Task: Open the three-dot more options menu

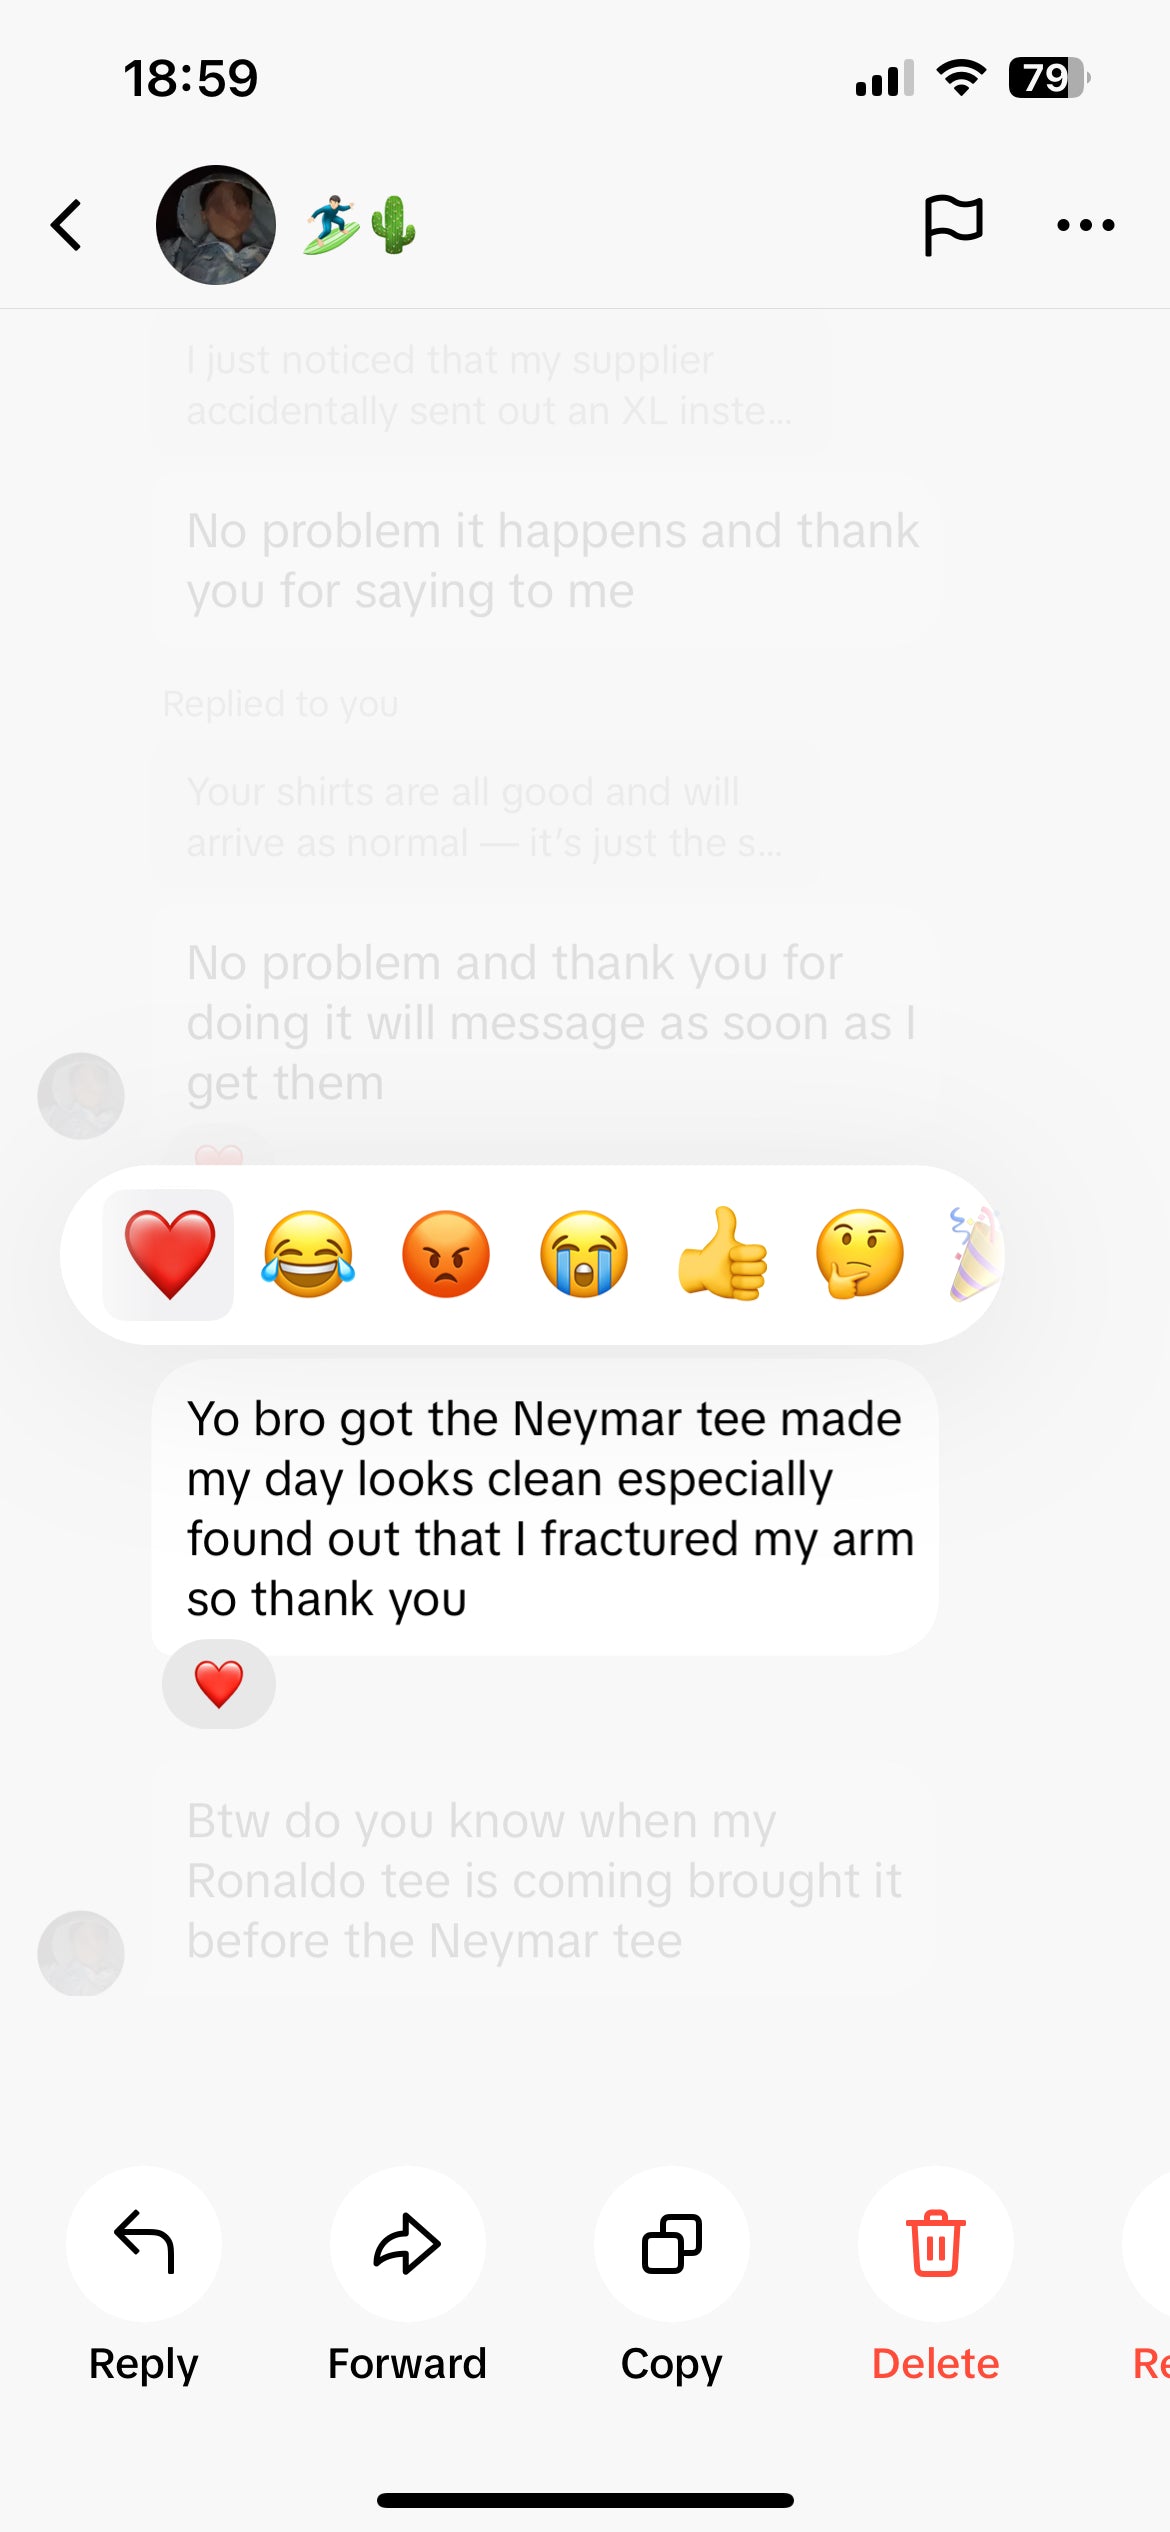Action: click(1086, 225)
